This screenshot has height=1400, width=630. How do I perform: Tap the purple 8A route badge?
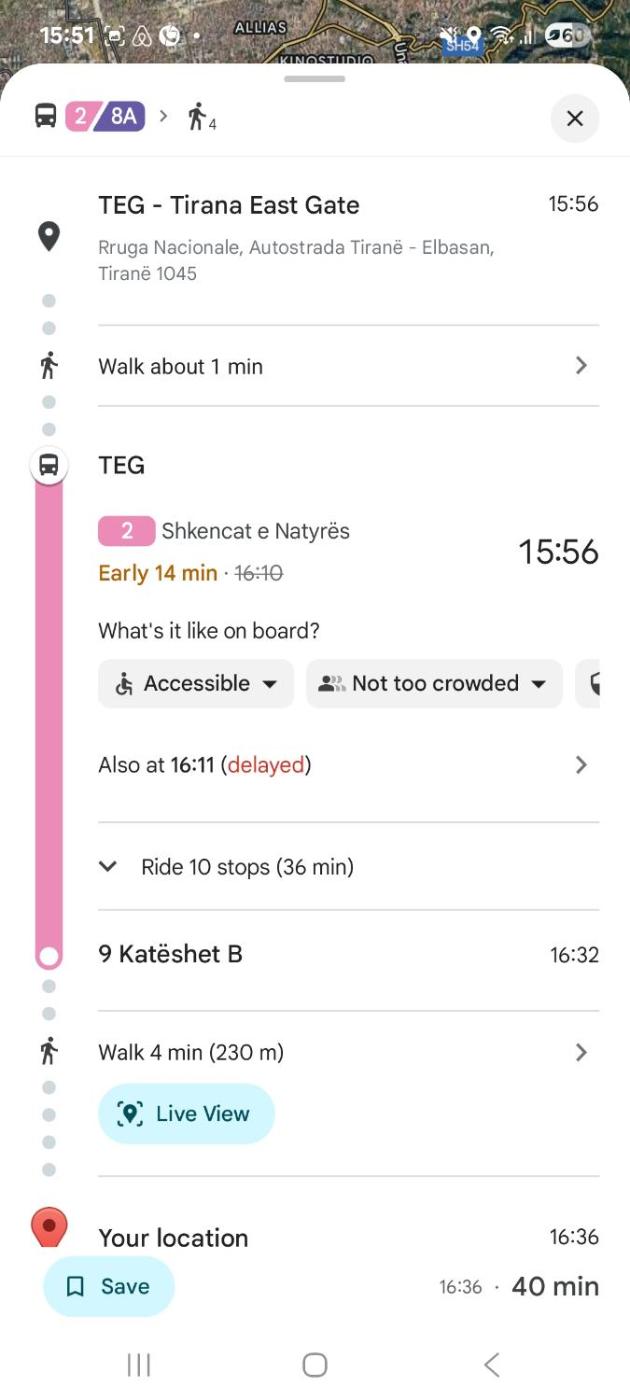click(122, 117)
